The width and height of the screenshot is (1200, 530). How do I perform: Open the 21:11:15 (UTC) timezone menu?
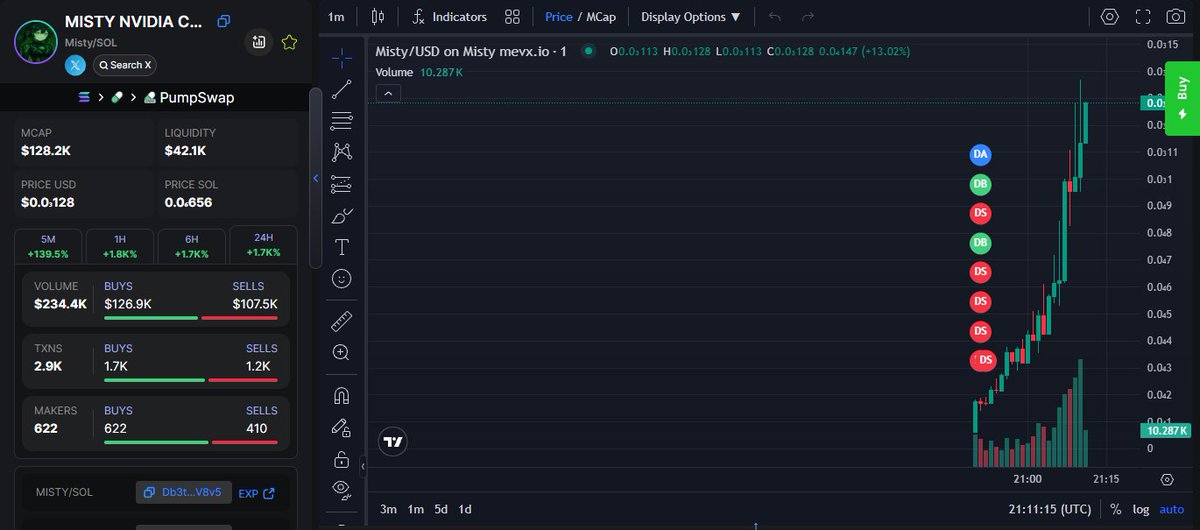(x=1050, y=509)
